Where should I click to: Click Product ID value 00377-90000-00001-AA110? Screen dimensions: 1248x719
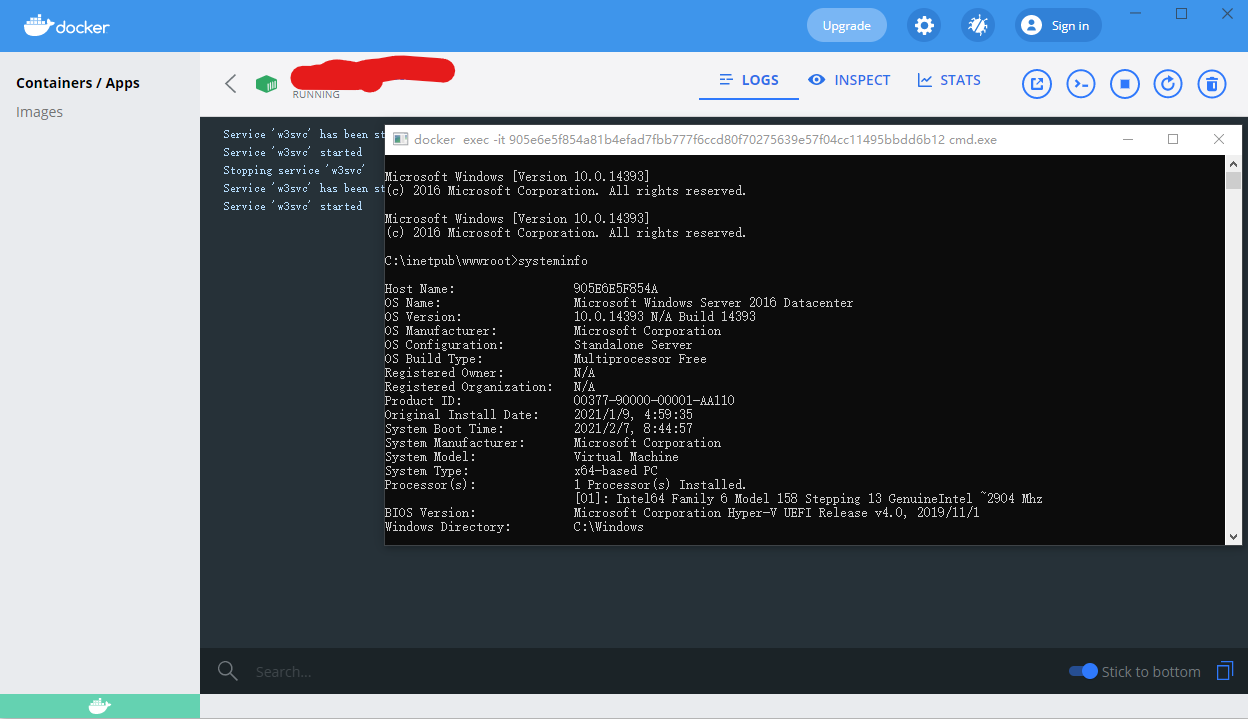pyautogui.click(x=654, y=401)
